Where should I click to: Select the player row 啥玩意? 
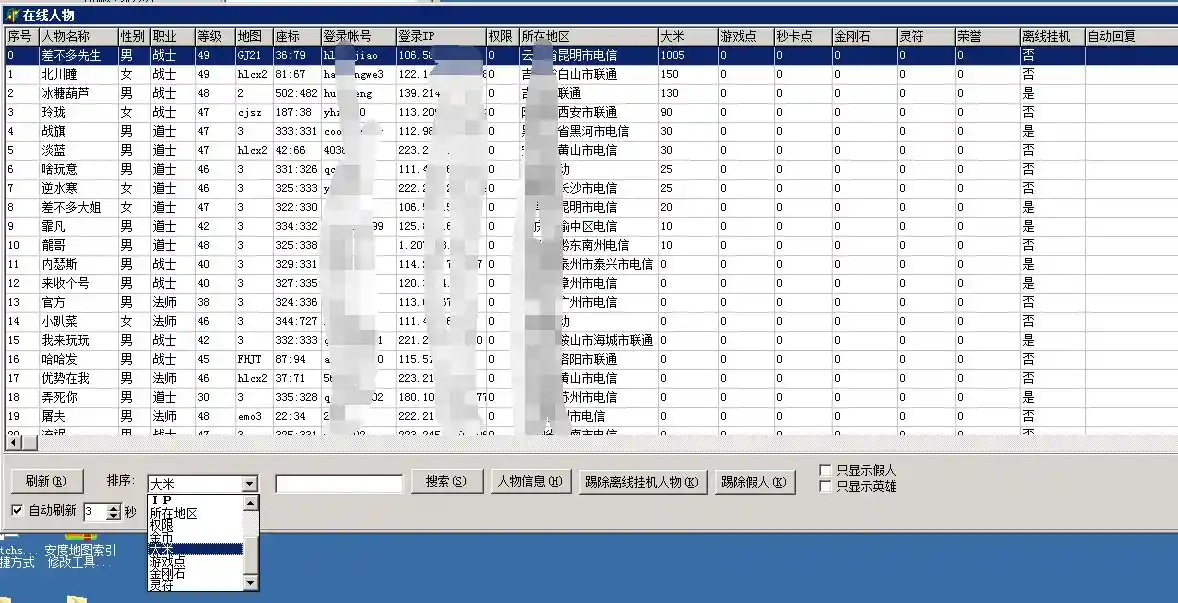click(x=591, y=169)
